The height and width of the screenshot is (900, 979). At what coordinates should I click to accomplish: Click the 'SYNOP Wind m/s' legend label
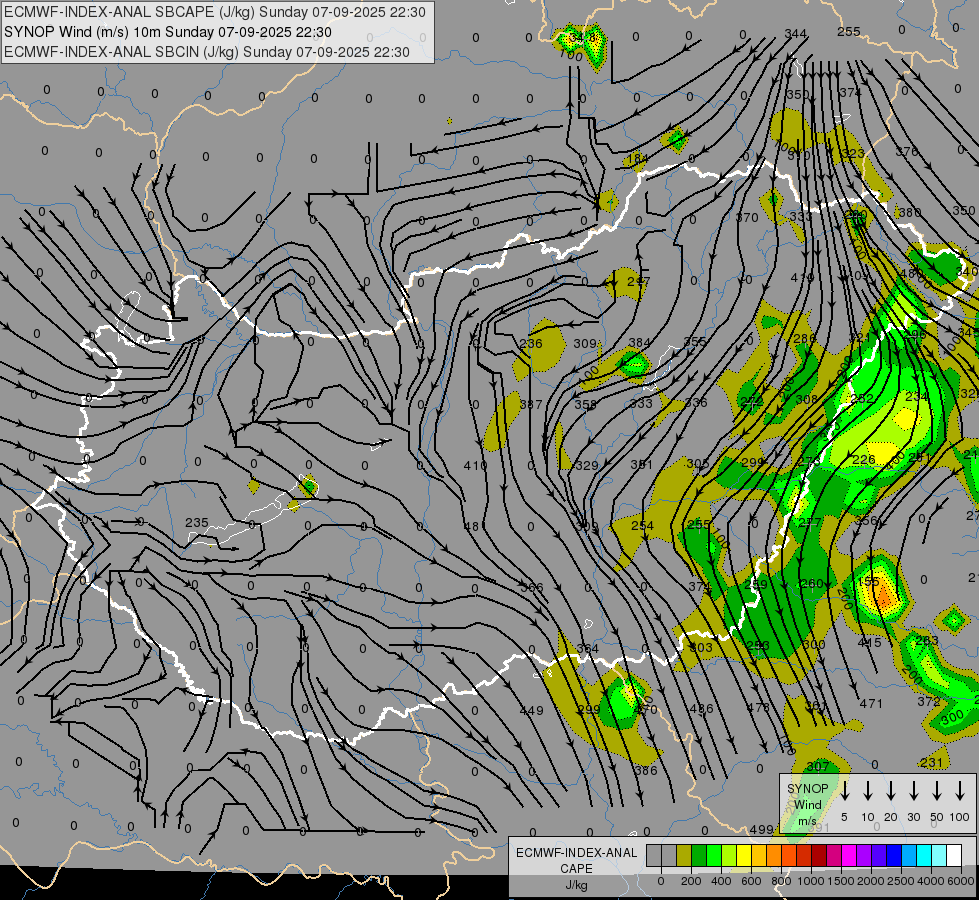tap(807, 804)
